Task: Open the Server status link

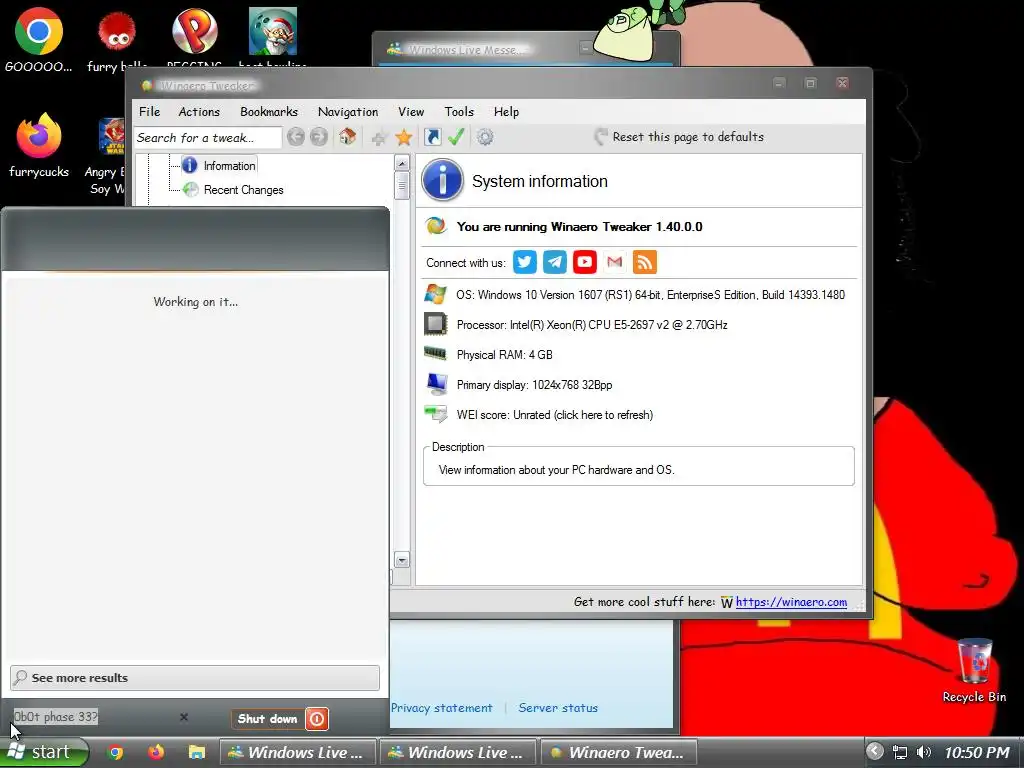Action: [x=558, y=708]
